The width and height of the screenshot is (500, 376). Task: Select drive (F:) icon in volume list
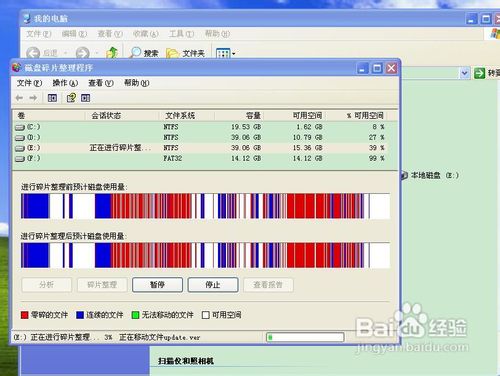pyautogui.click(x=20, y=158)
